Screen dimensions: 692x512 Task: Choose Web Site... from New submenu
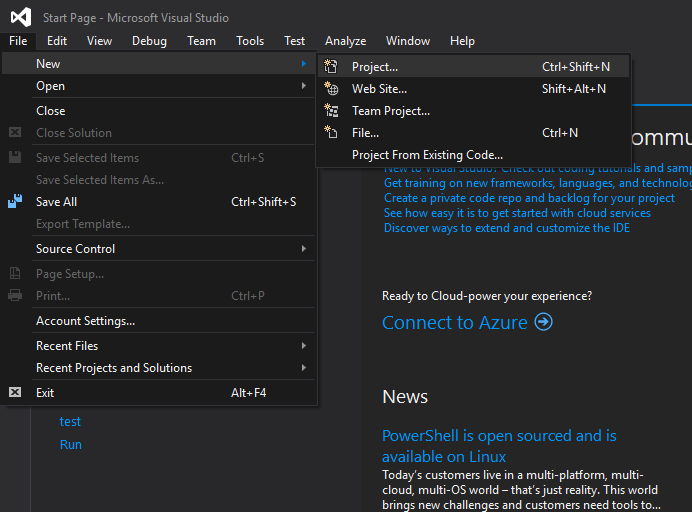(473, 89)
